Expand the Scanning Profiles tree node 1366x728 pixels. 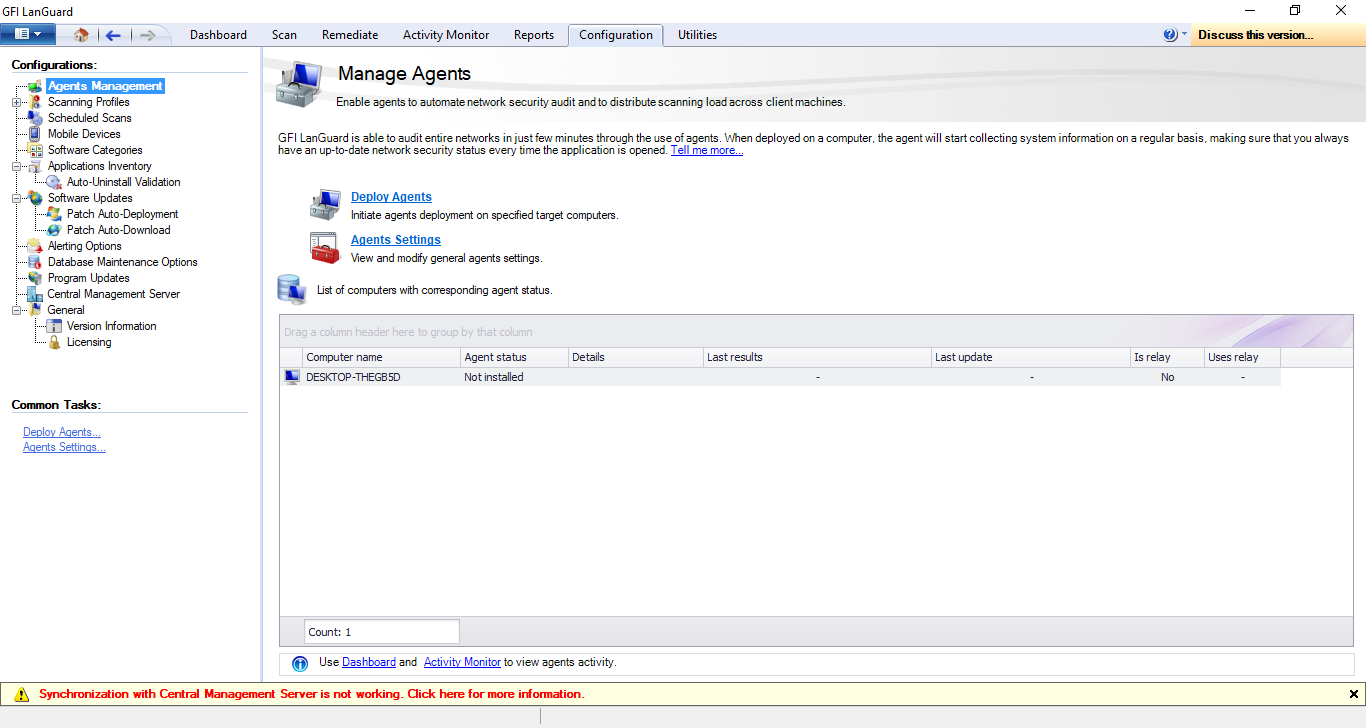(16, 102)
